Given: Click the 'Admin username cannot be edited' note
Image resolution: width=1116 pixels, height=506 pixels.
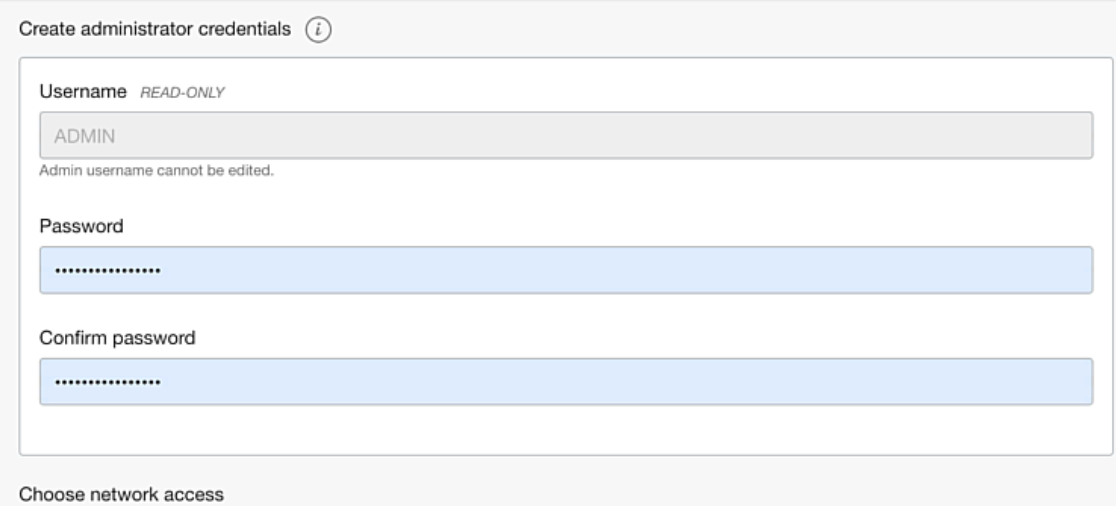Looking at the screenshot, I should tap(157, 171).
